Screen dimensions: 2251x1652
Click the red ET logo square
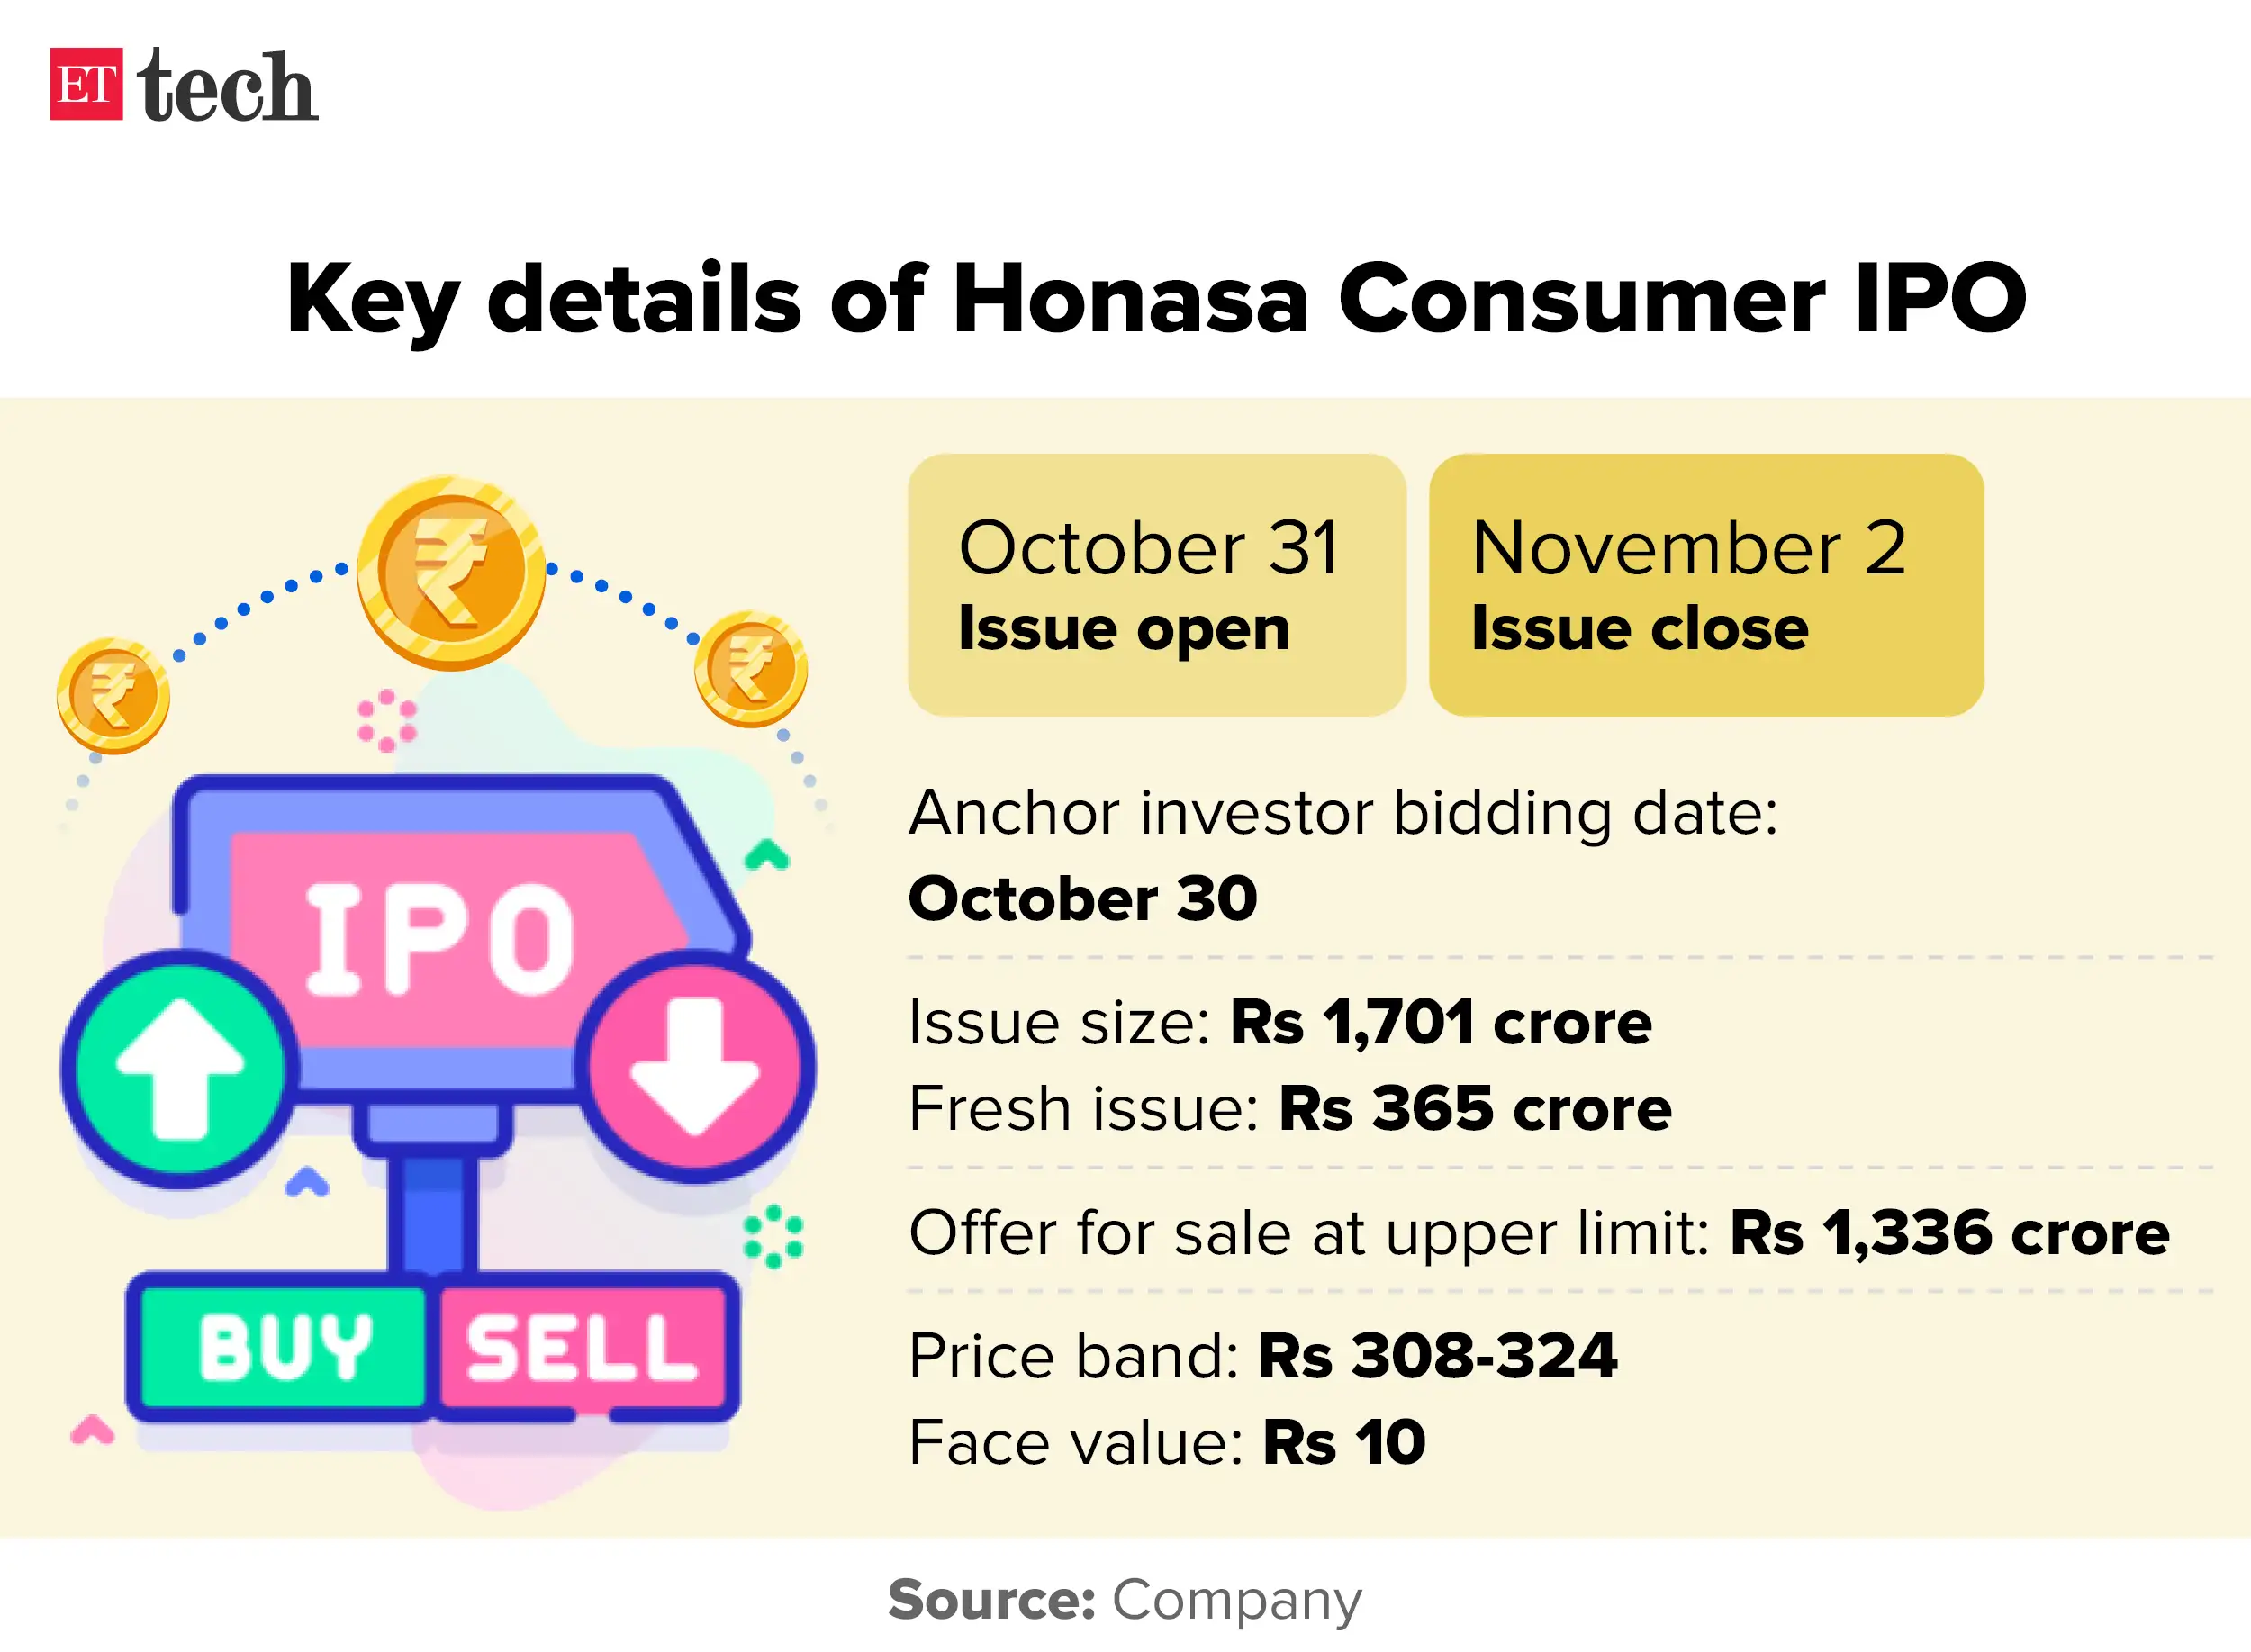(x=86, y=84)
